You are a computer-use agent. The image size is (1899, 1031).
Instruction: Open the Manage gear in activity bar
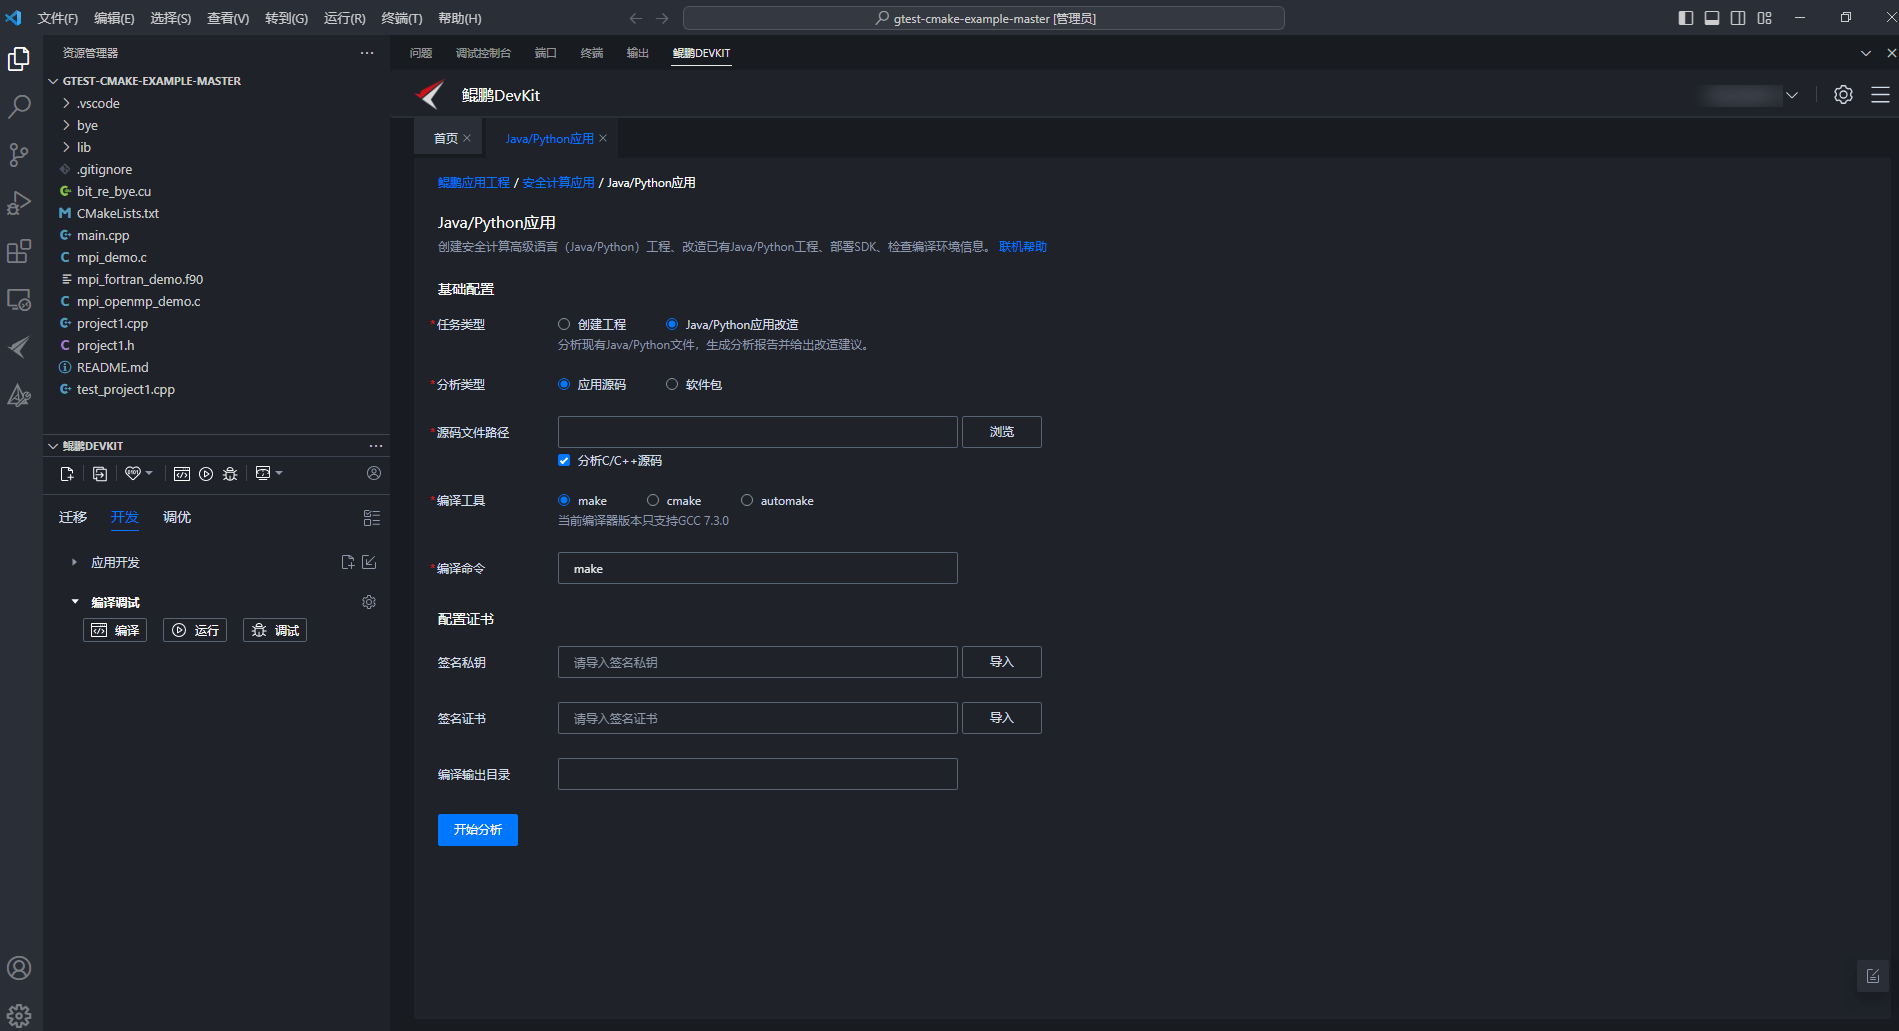[19, 1016]
